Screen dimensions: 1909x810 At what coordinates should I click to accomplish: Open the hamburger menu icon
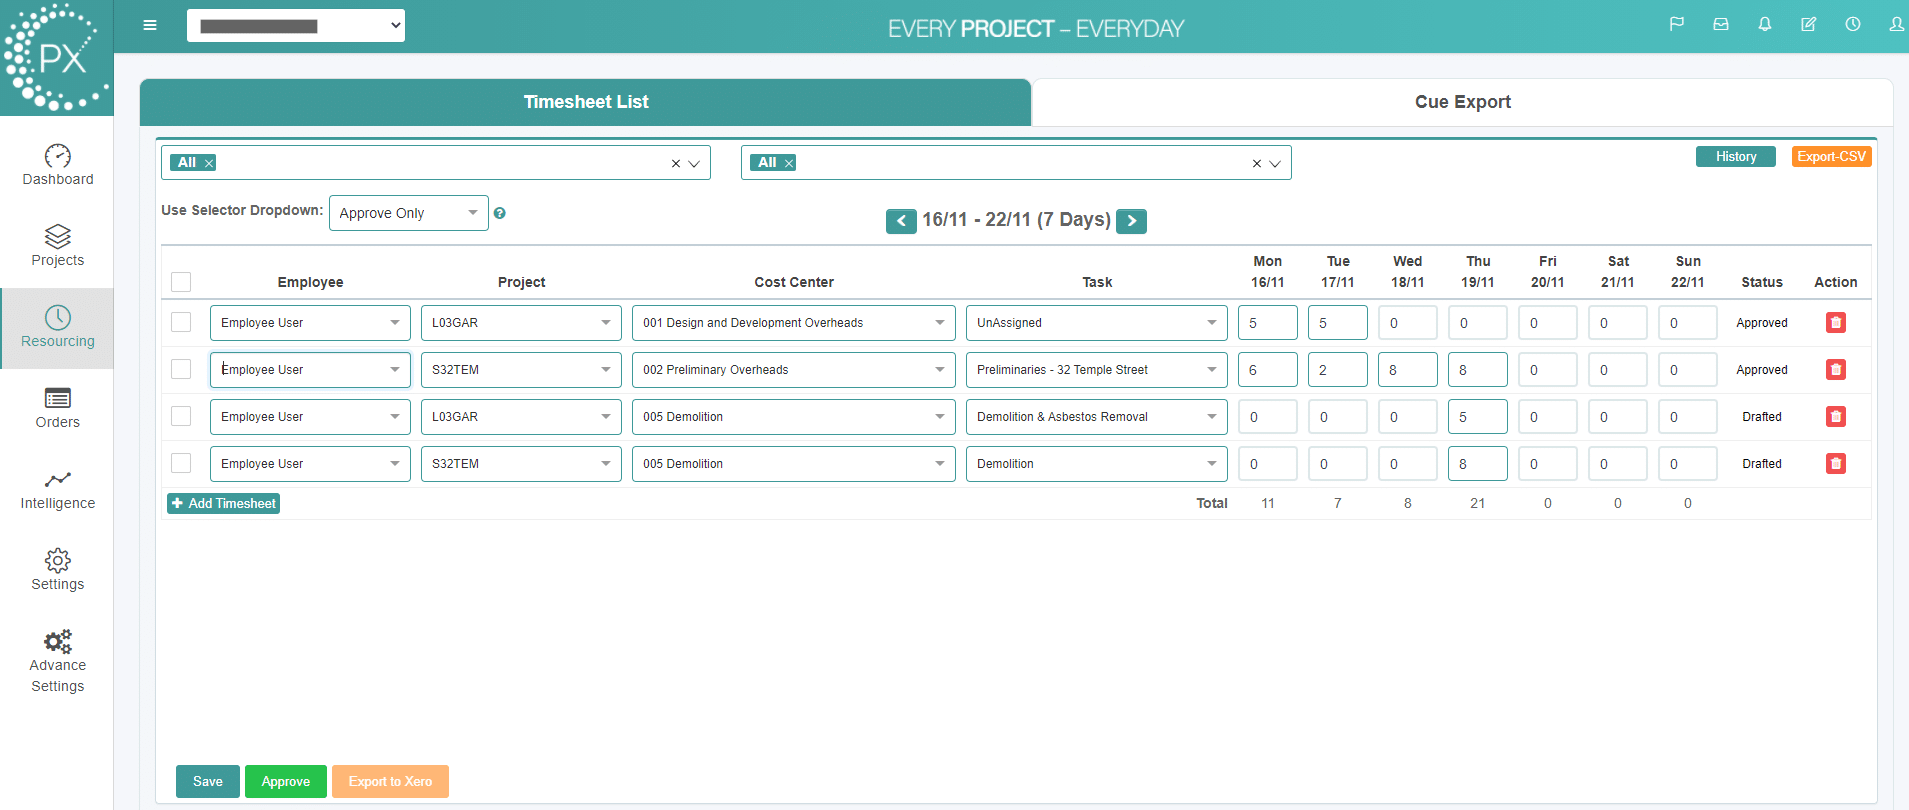[x=150, y=25]
